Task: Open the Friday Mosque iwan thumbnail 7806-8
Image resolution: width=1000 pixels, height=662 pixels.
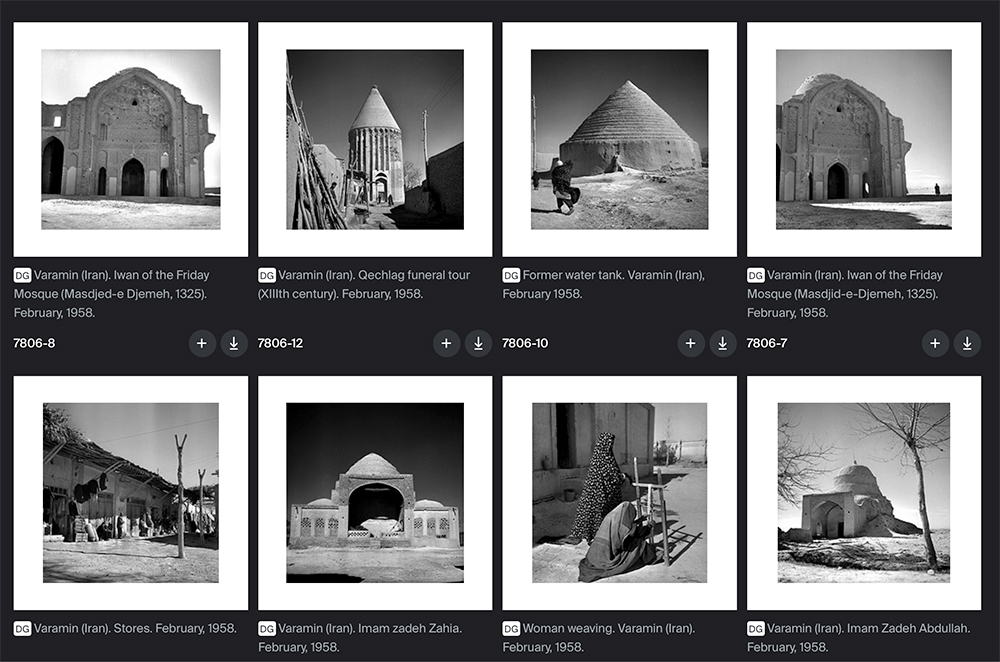Action: [x=131, y=139]
